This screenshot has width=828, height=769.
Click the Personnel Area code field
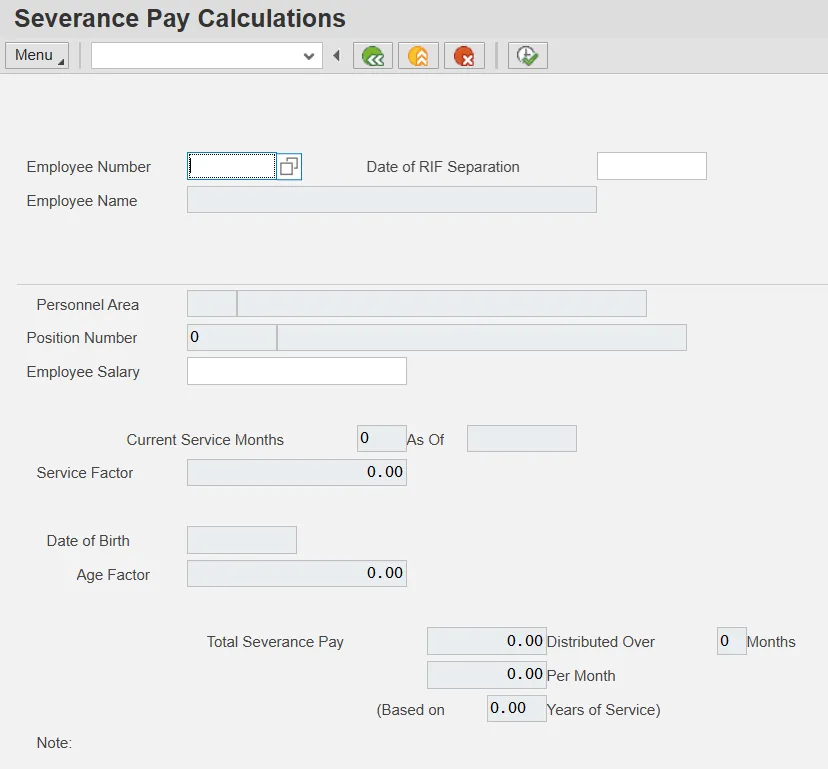click(211, 304)
